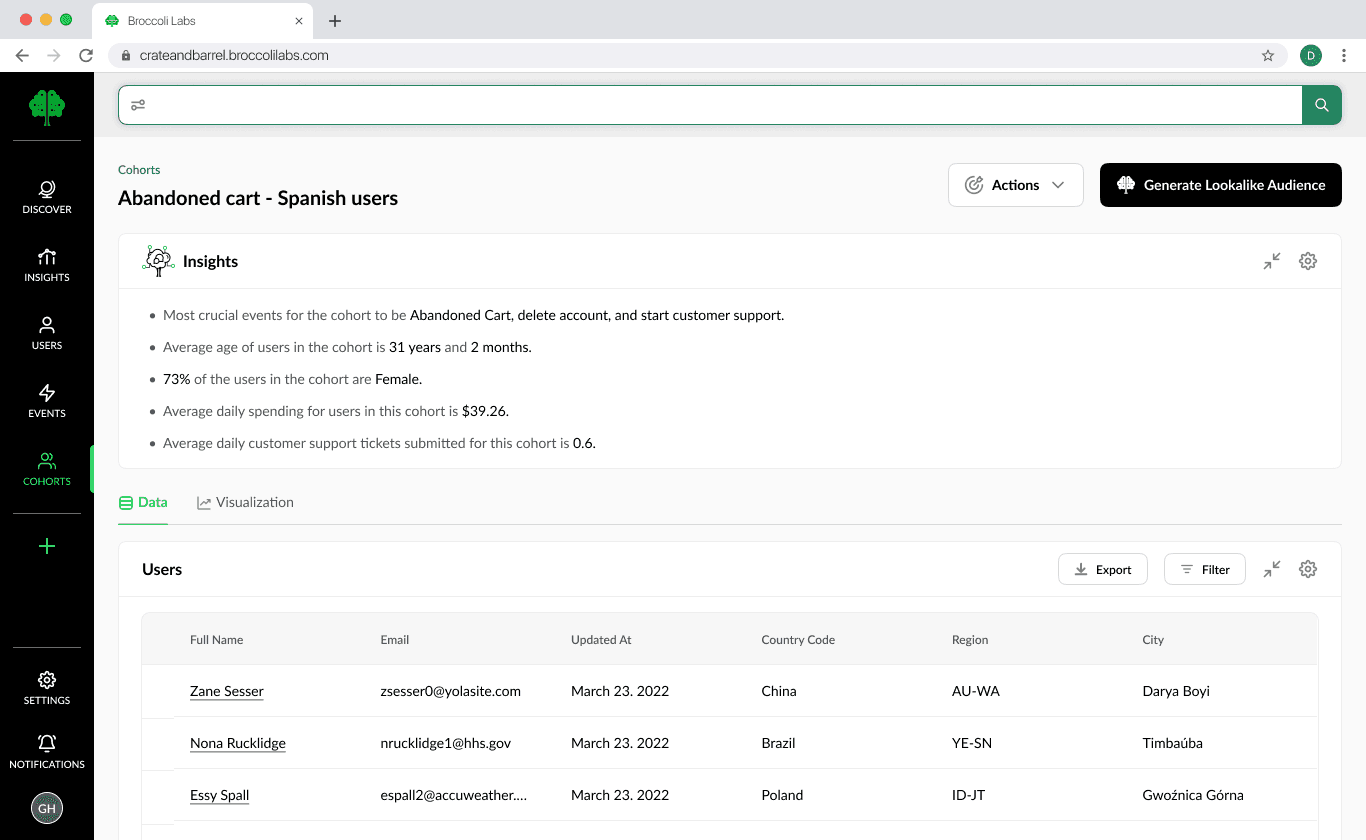Click the browser address bar URL

coord(234,56)
